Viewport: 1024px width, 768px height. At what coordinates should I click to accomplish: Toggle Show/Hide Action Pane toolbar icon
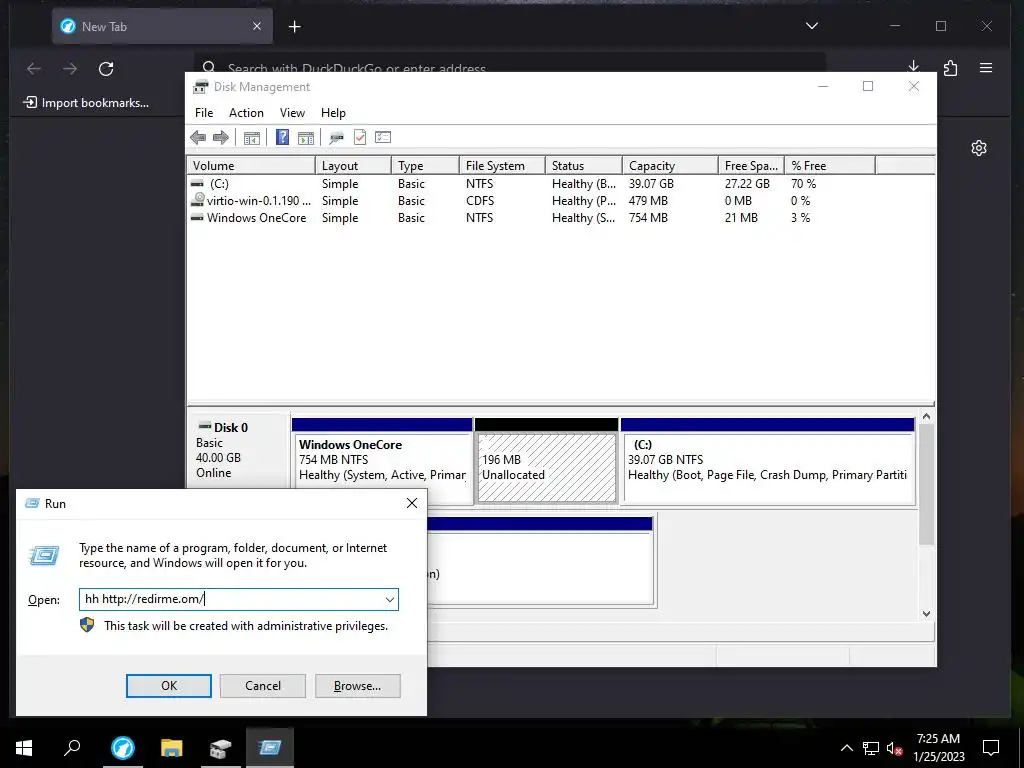pos(306,138)
